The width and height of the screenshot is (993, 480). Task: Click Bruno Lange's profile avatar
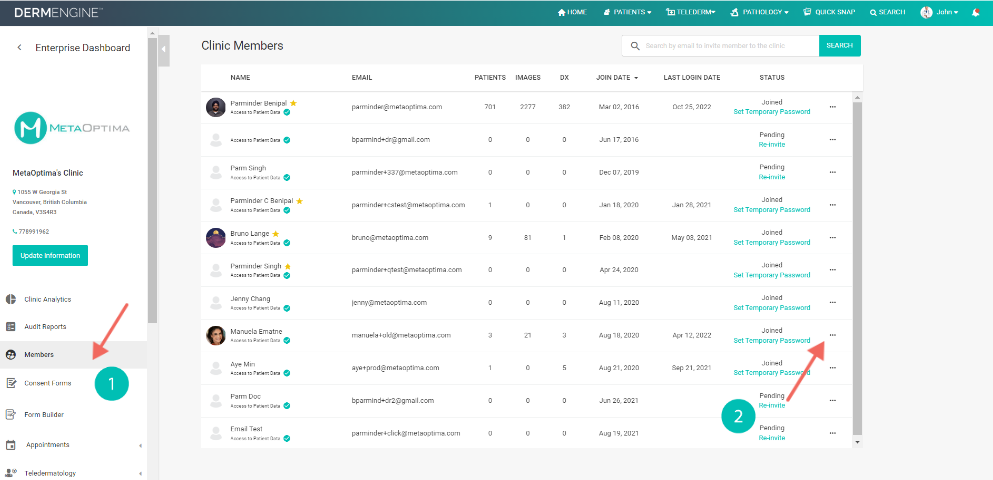215,237
